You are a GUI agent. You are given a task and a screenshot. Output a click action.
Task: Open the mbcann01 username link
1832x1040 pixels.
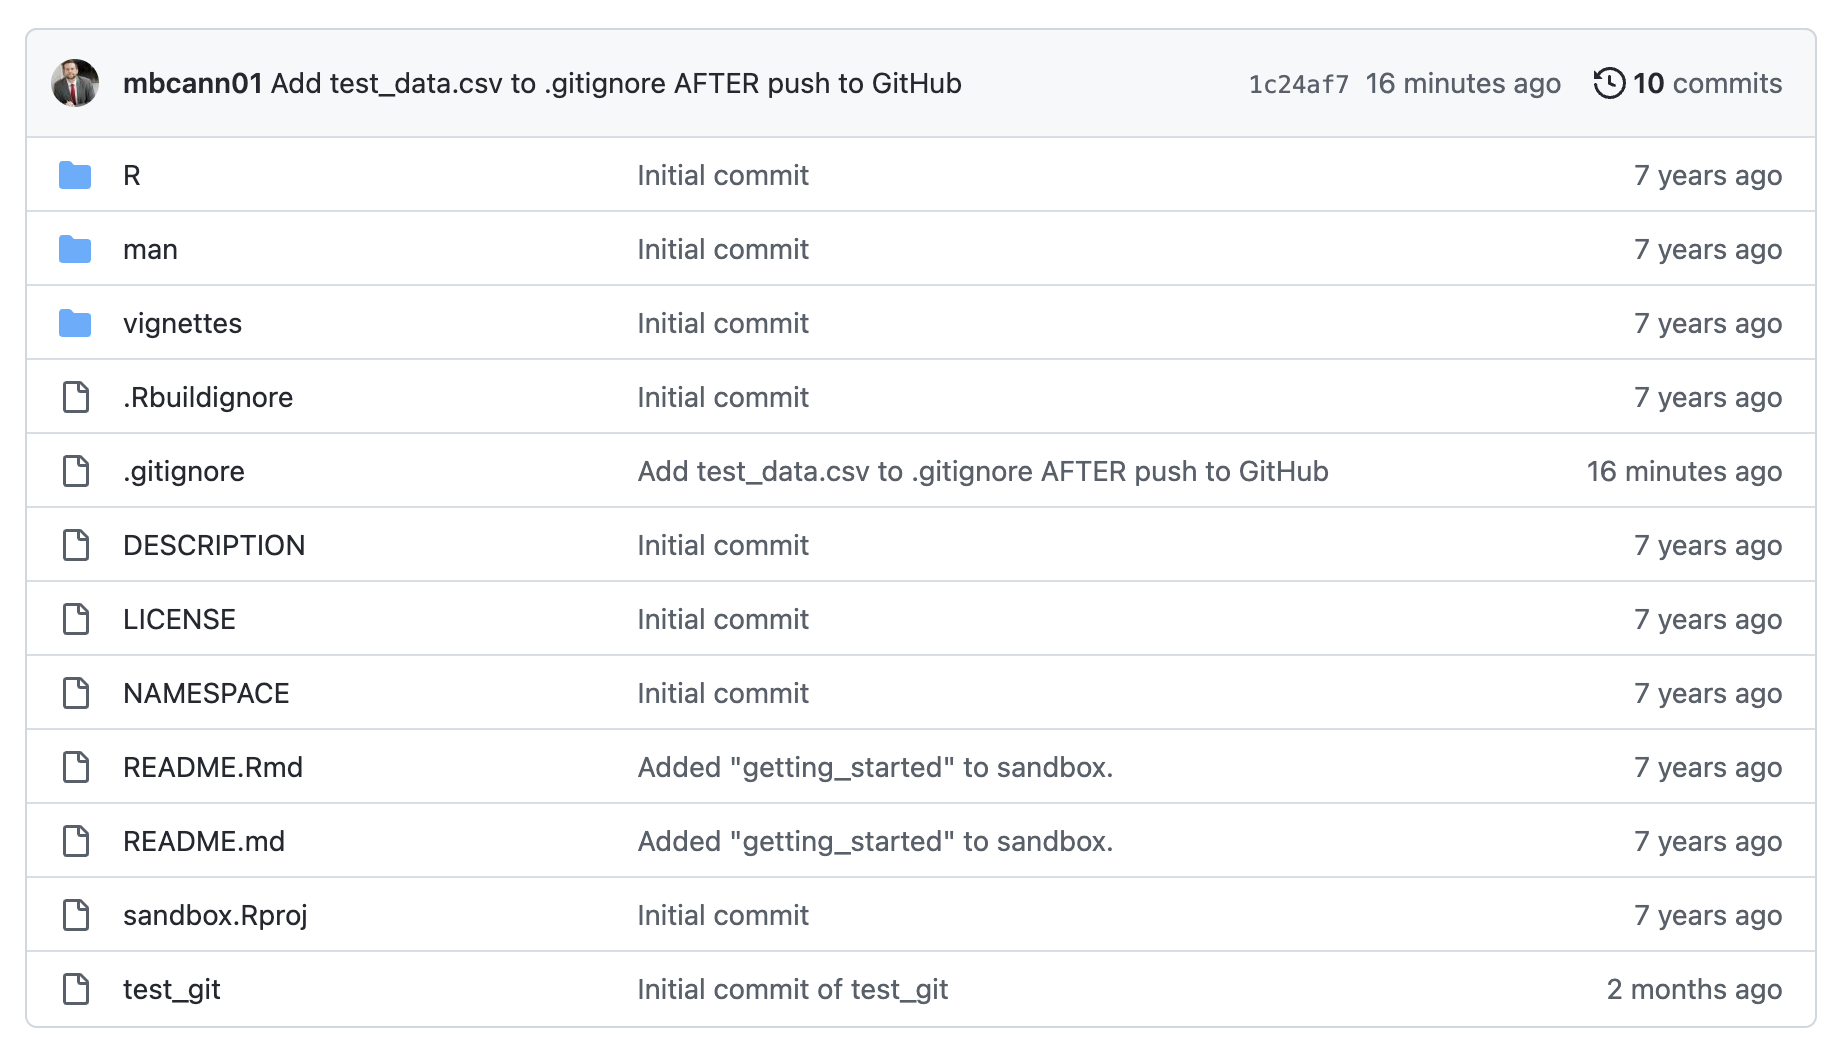coord(193,84)
